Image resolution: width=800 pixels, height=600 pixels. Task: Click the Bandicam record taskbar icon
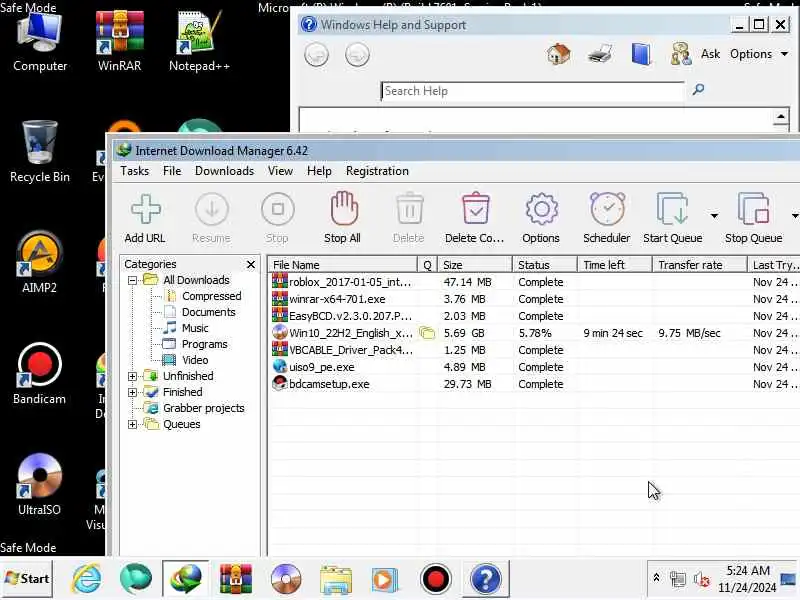pyautogui.click(x=435, y=579)
